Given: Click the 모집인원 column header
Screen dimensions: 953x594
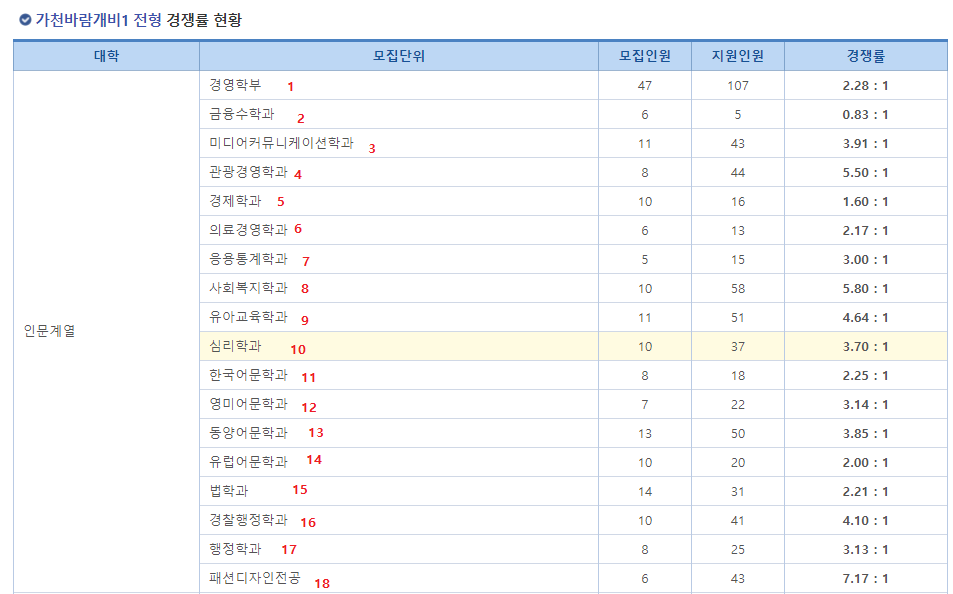Looking at the screenshot, I should coord(645,56).
